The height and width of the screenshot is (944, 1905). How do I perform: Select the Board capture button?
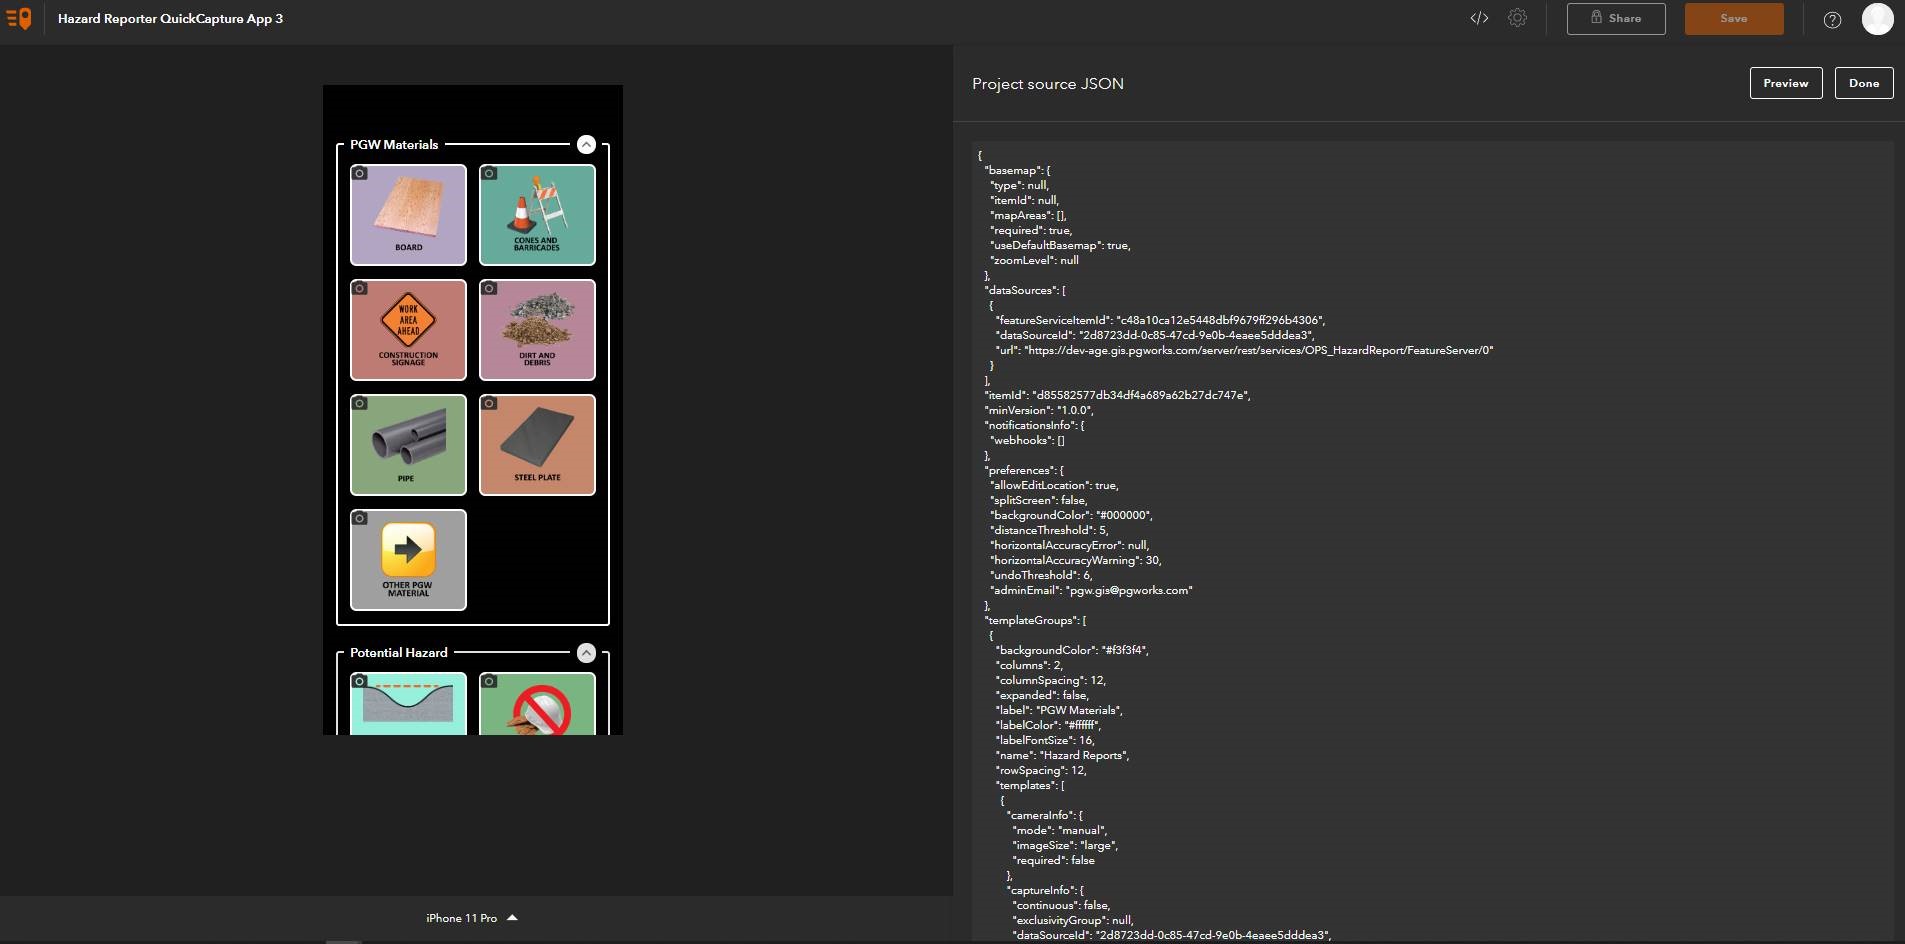coord(408,215)
